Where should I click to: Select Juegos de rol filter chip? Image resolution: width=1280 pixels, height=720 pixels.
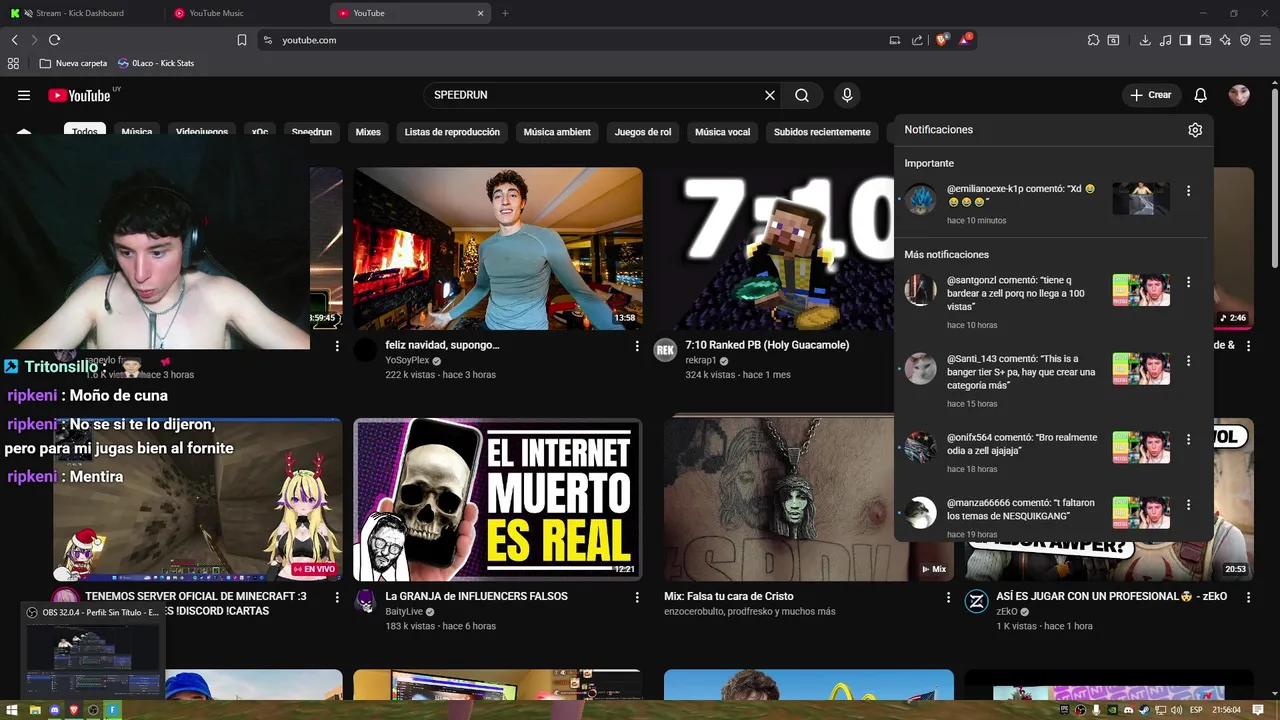click(643, 132)
